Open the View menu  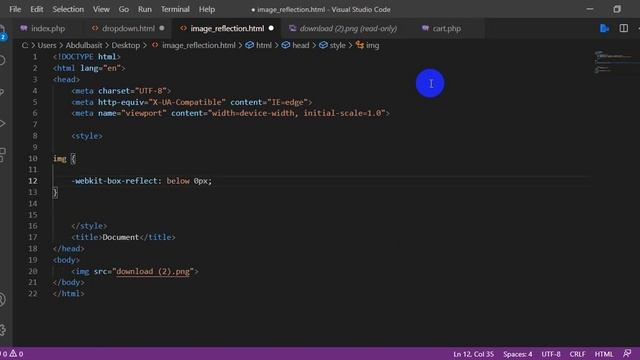101,9
